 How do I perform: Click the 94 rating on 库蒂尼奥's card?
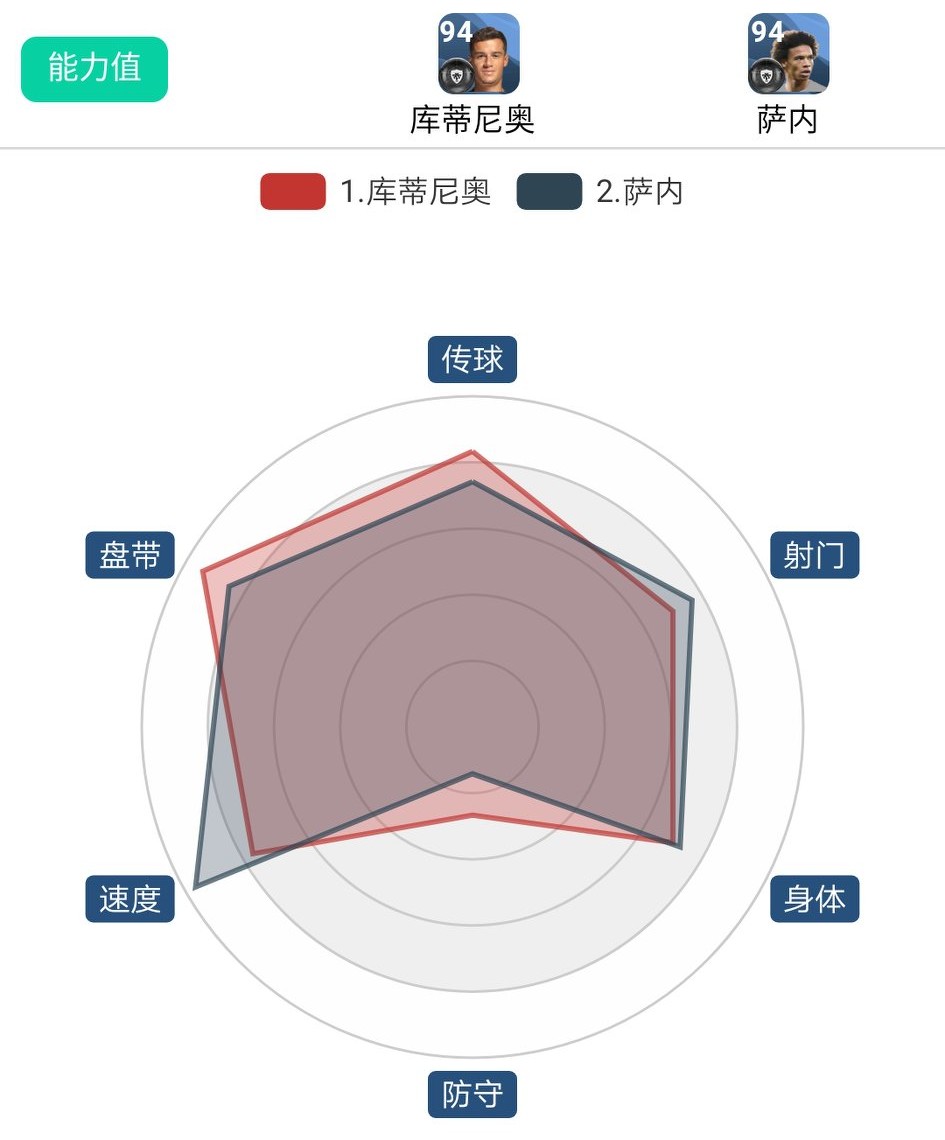click(x=456, y=32)
